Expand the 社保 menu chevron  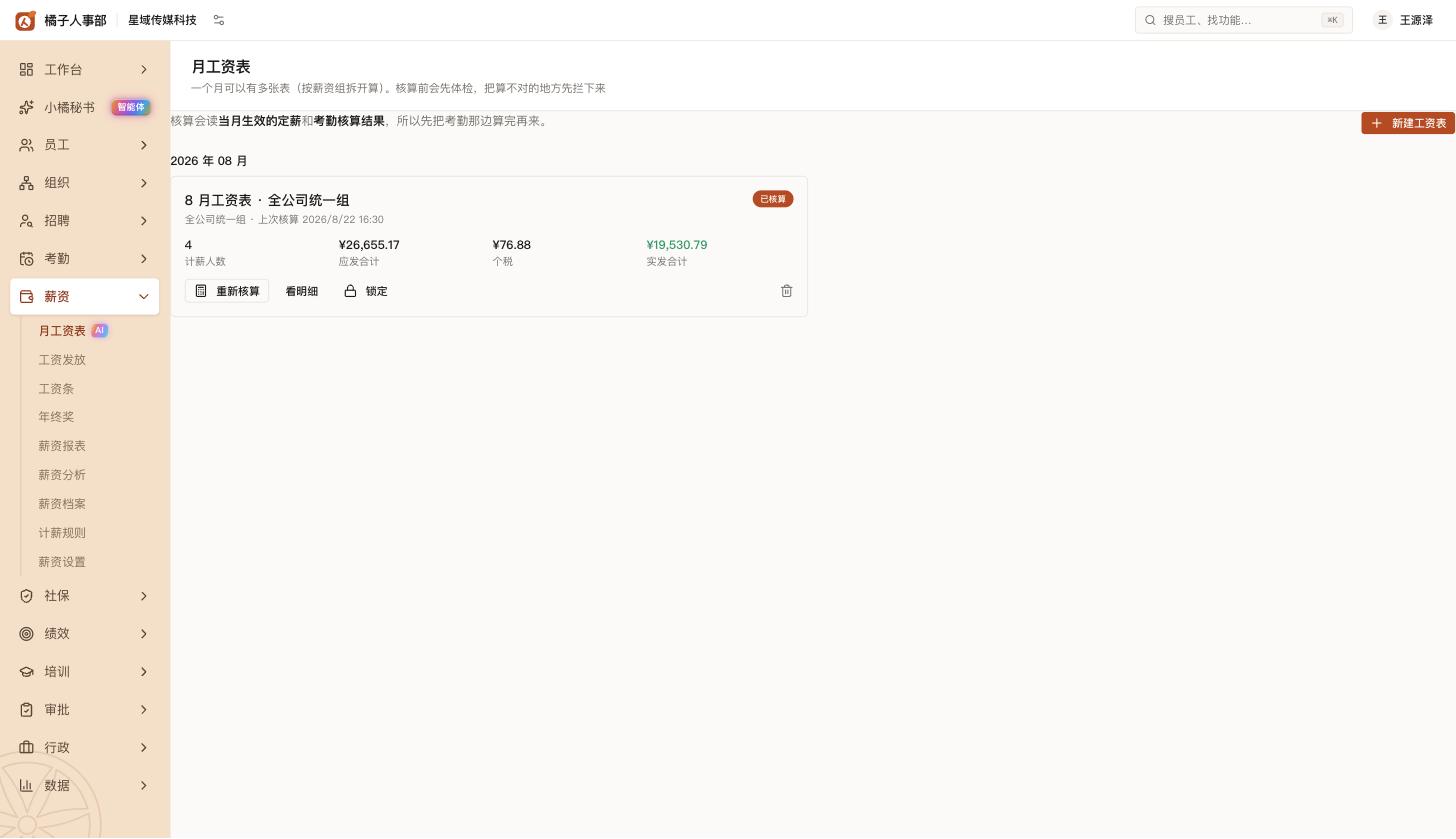(x=143, y=596)
